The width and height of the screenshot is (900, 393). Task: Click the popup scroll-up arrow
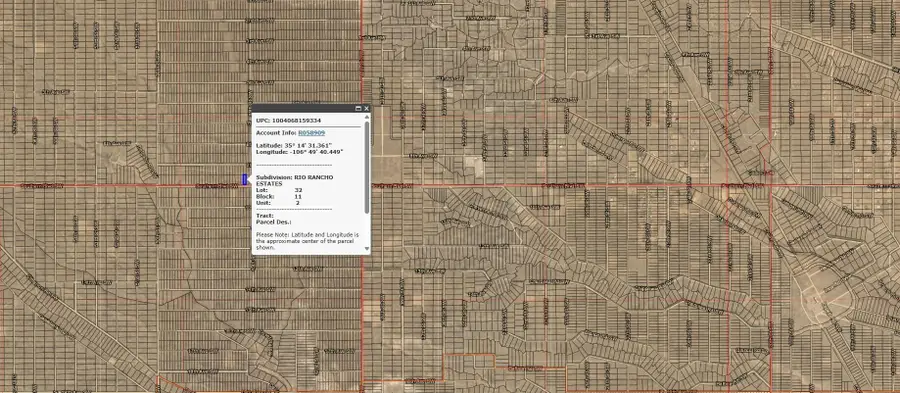pos(367,117)
